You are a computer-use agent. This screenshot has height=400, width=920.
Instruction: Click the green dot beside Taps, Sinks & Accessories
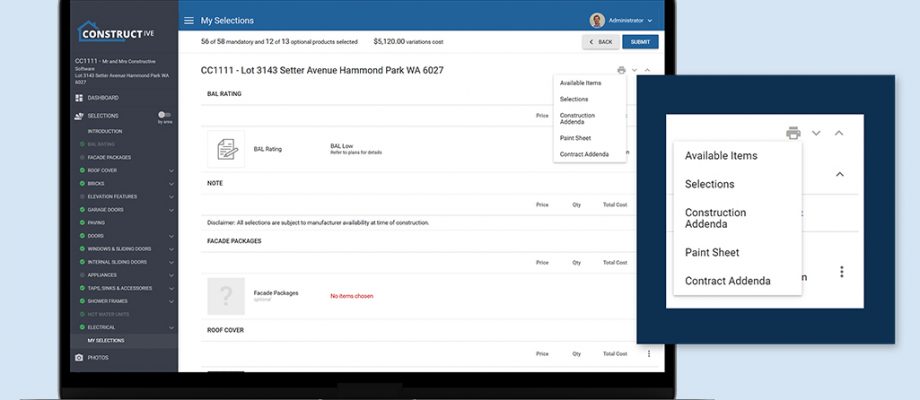tap(82, 288)
